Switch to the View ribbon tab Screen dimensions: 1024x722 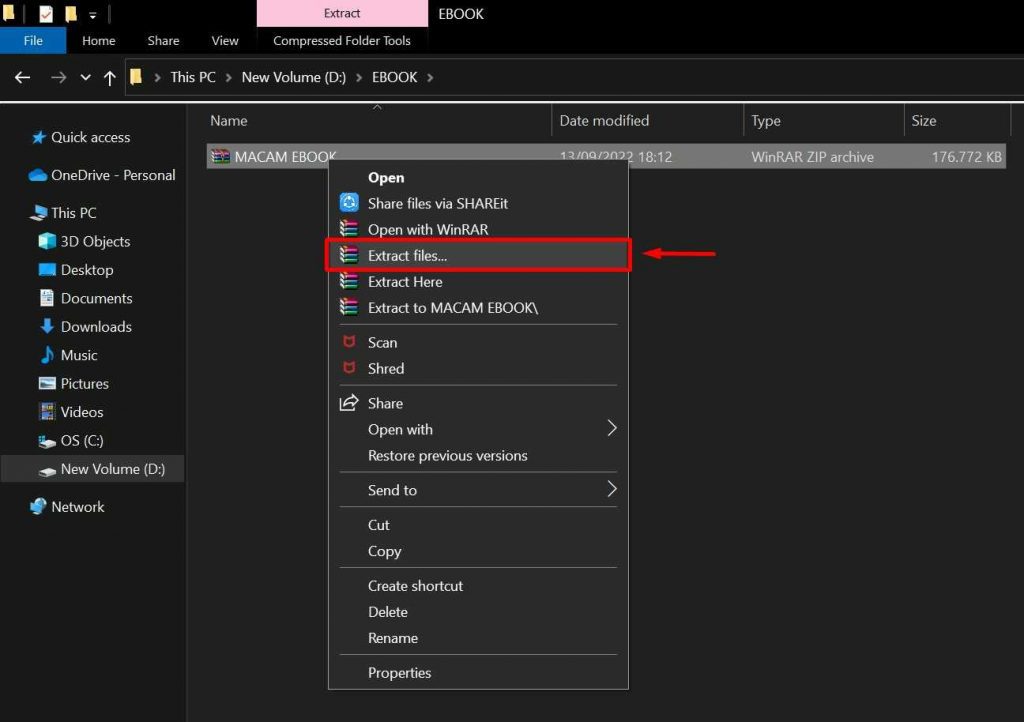point(225,41)
